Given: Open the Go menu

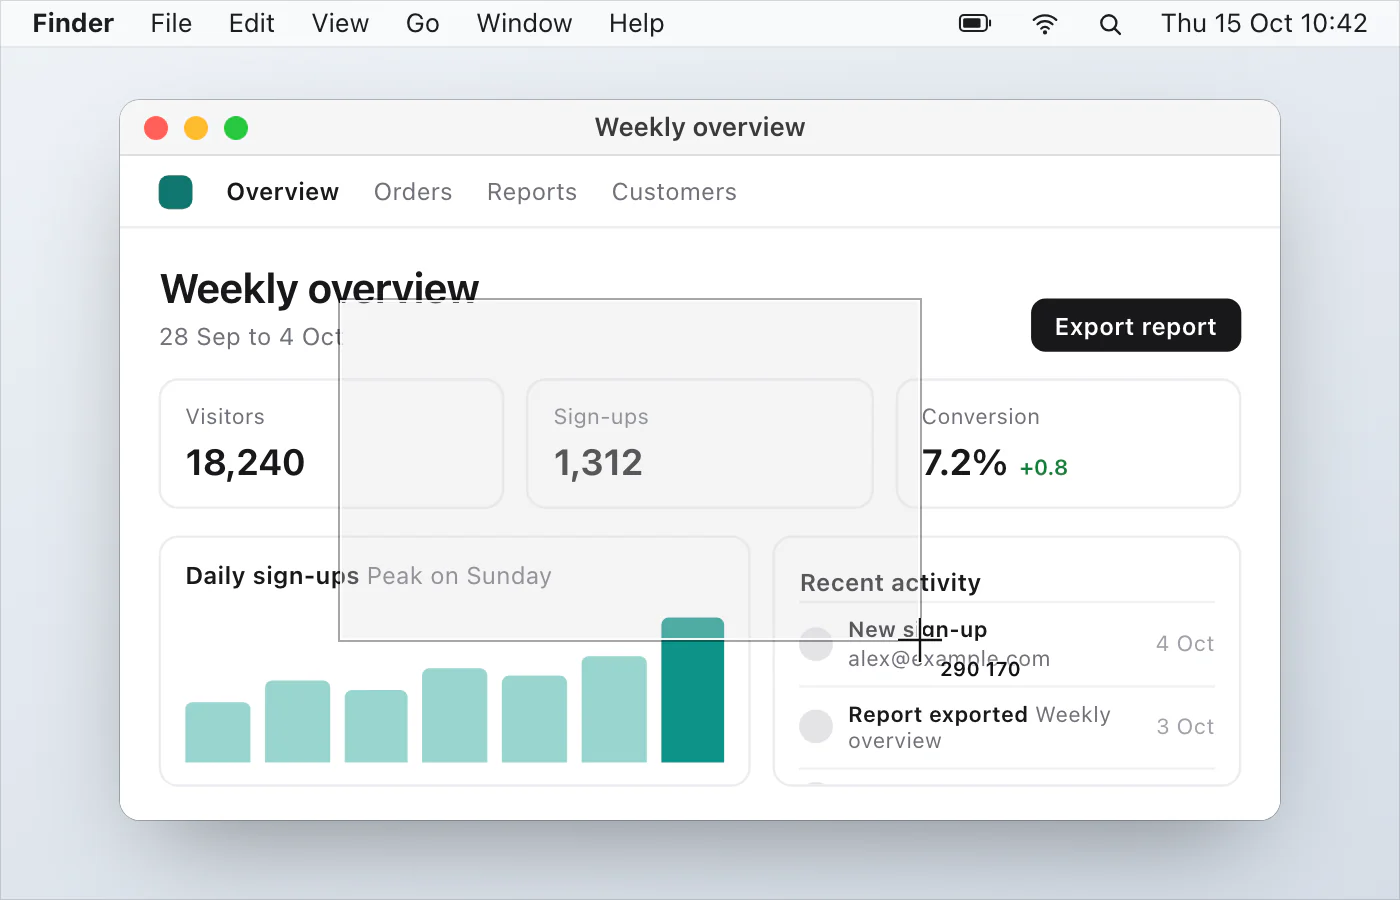Looking at the screenshot, I should [x=422, y=23].
